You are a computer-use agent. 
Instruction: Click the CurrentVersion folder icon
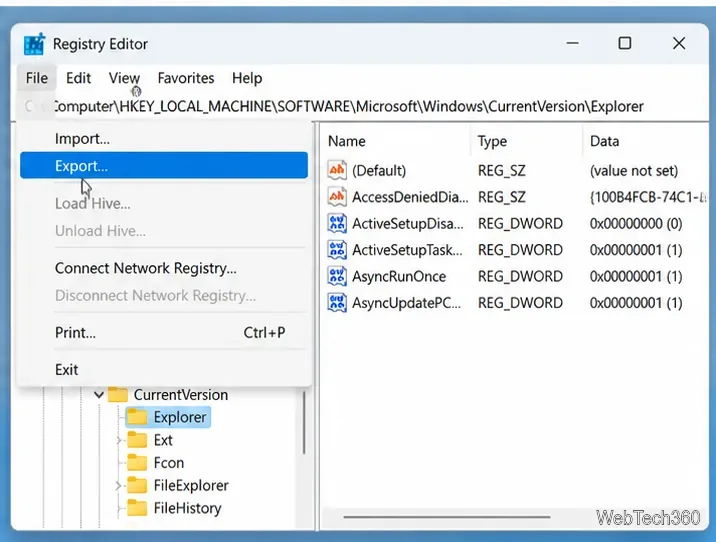click(x=118, y=395)
